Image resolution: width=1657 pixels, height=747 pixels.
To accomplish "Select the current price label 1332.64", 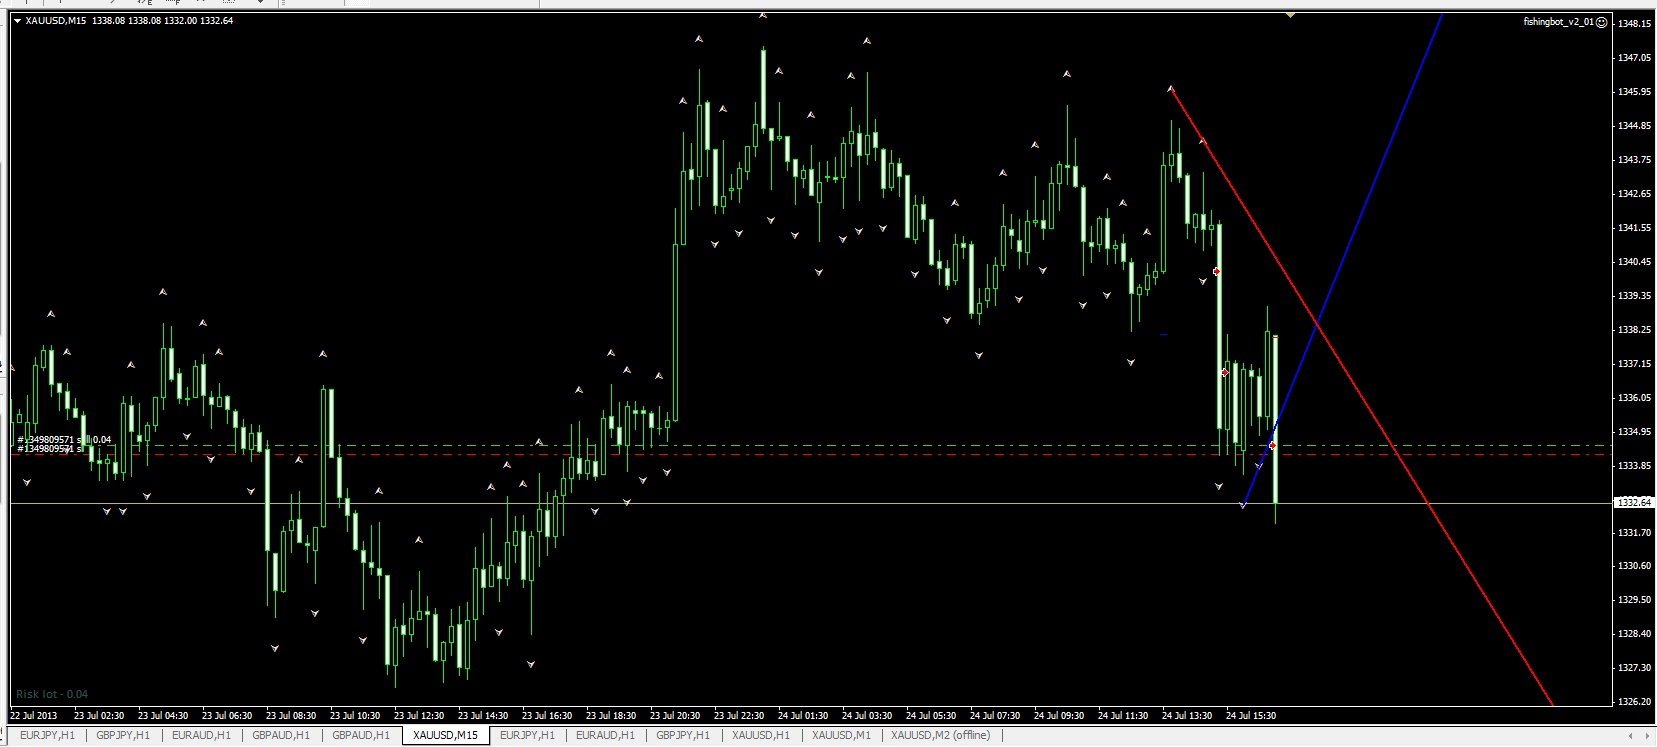I will tap(1632, 503).
